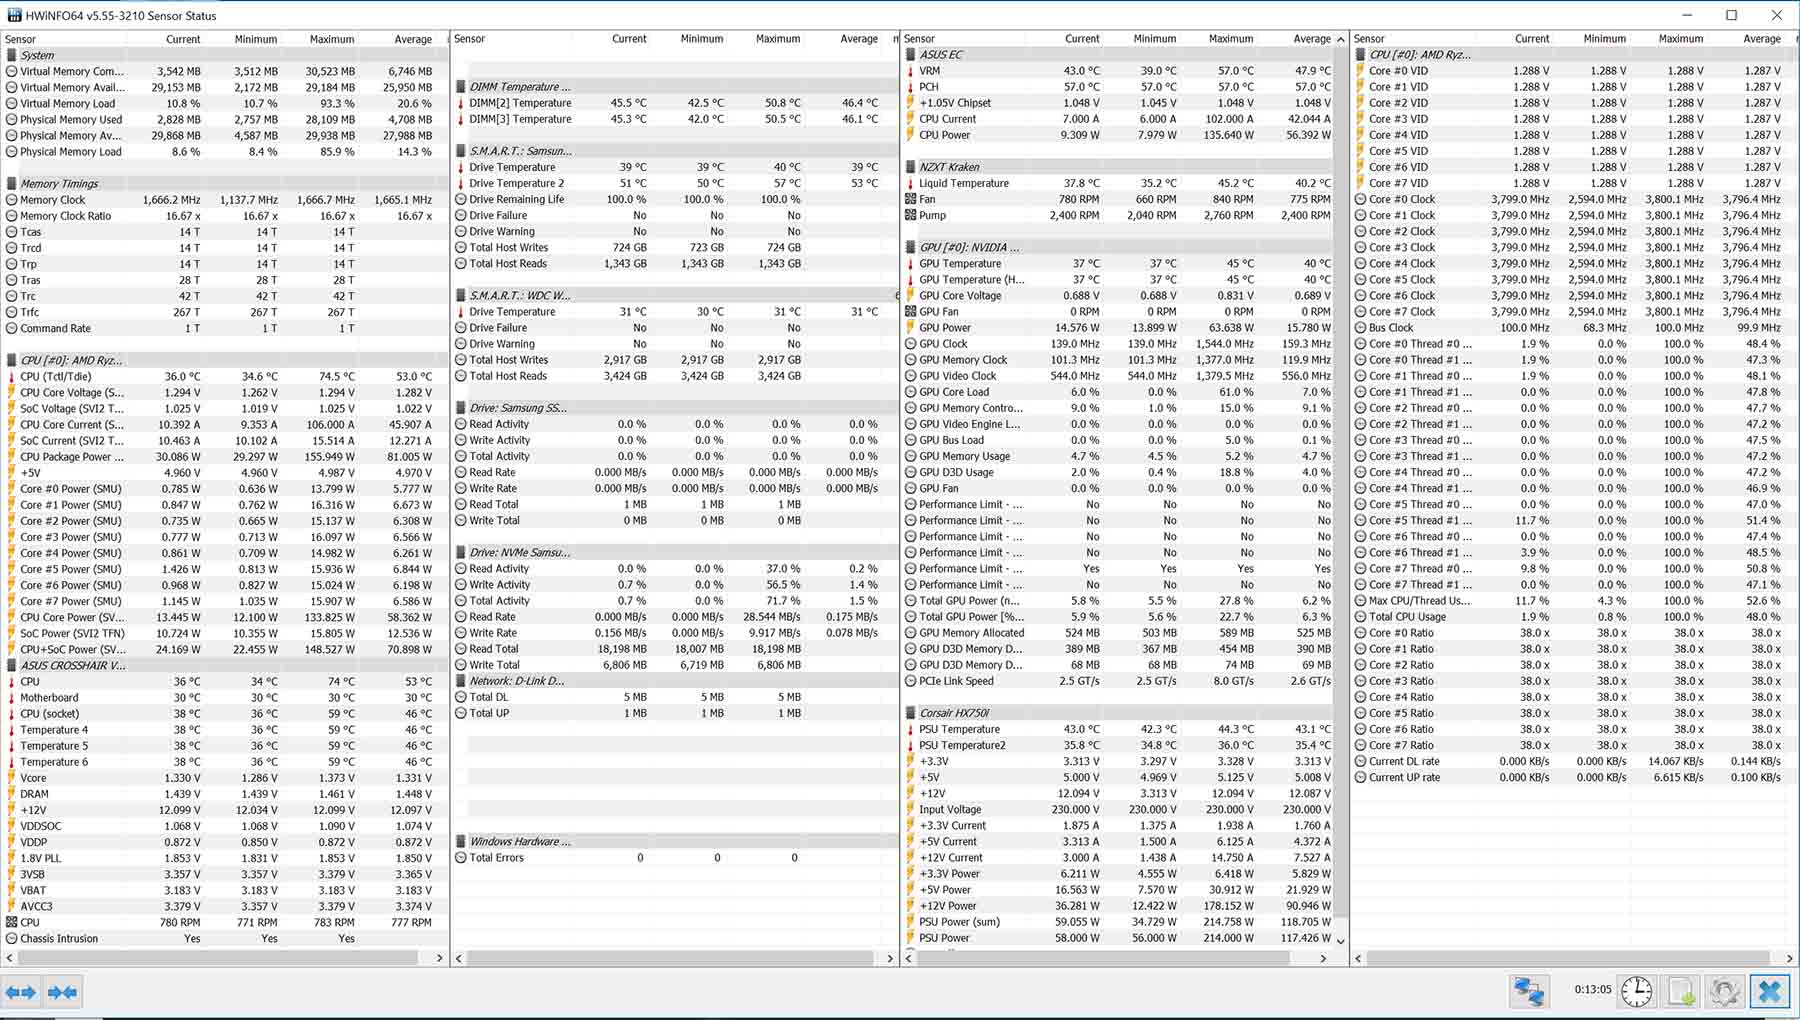Click the DIMM Temperature group icon
This screenshot has width=1800, height=1020.
pyautogui.click(x=461, y=87)
